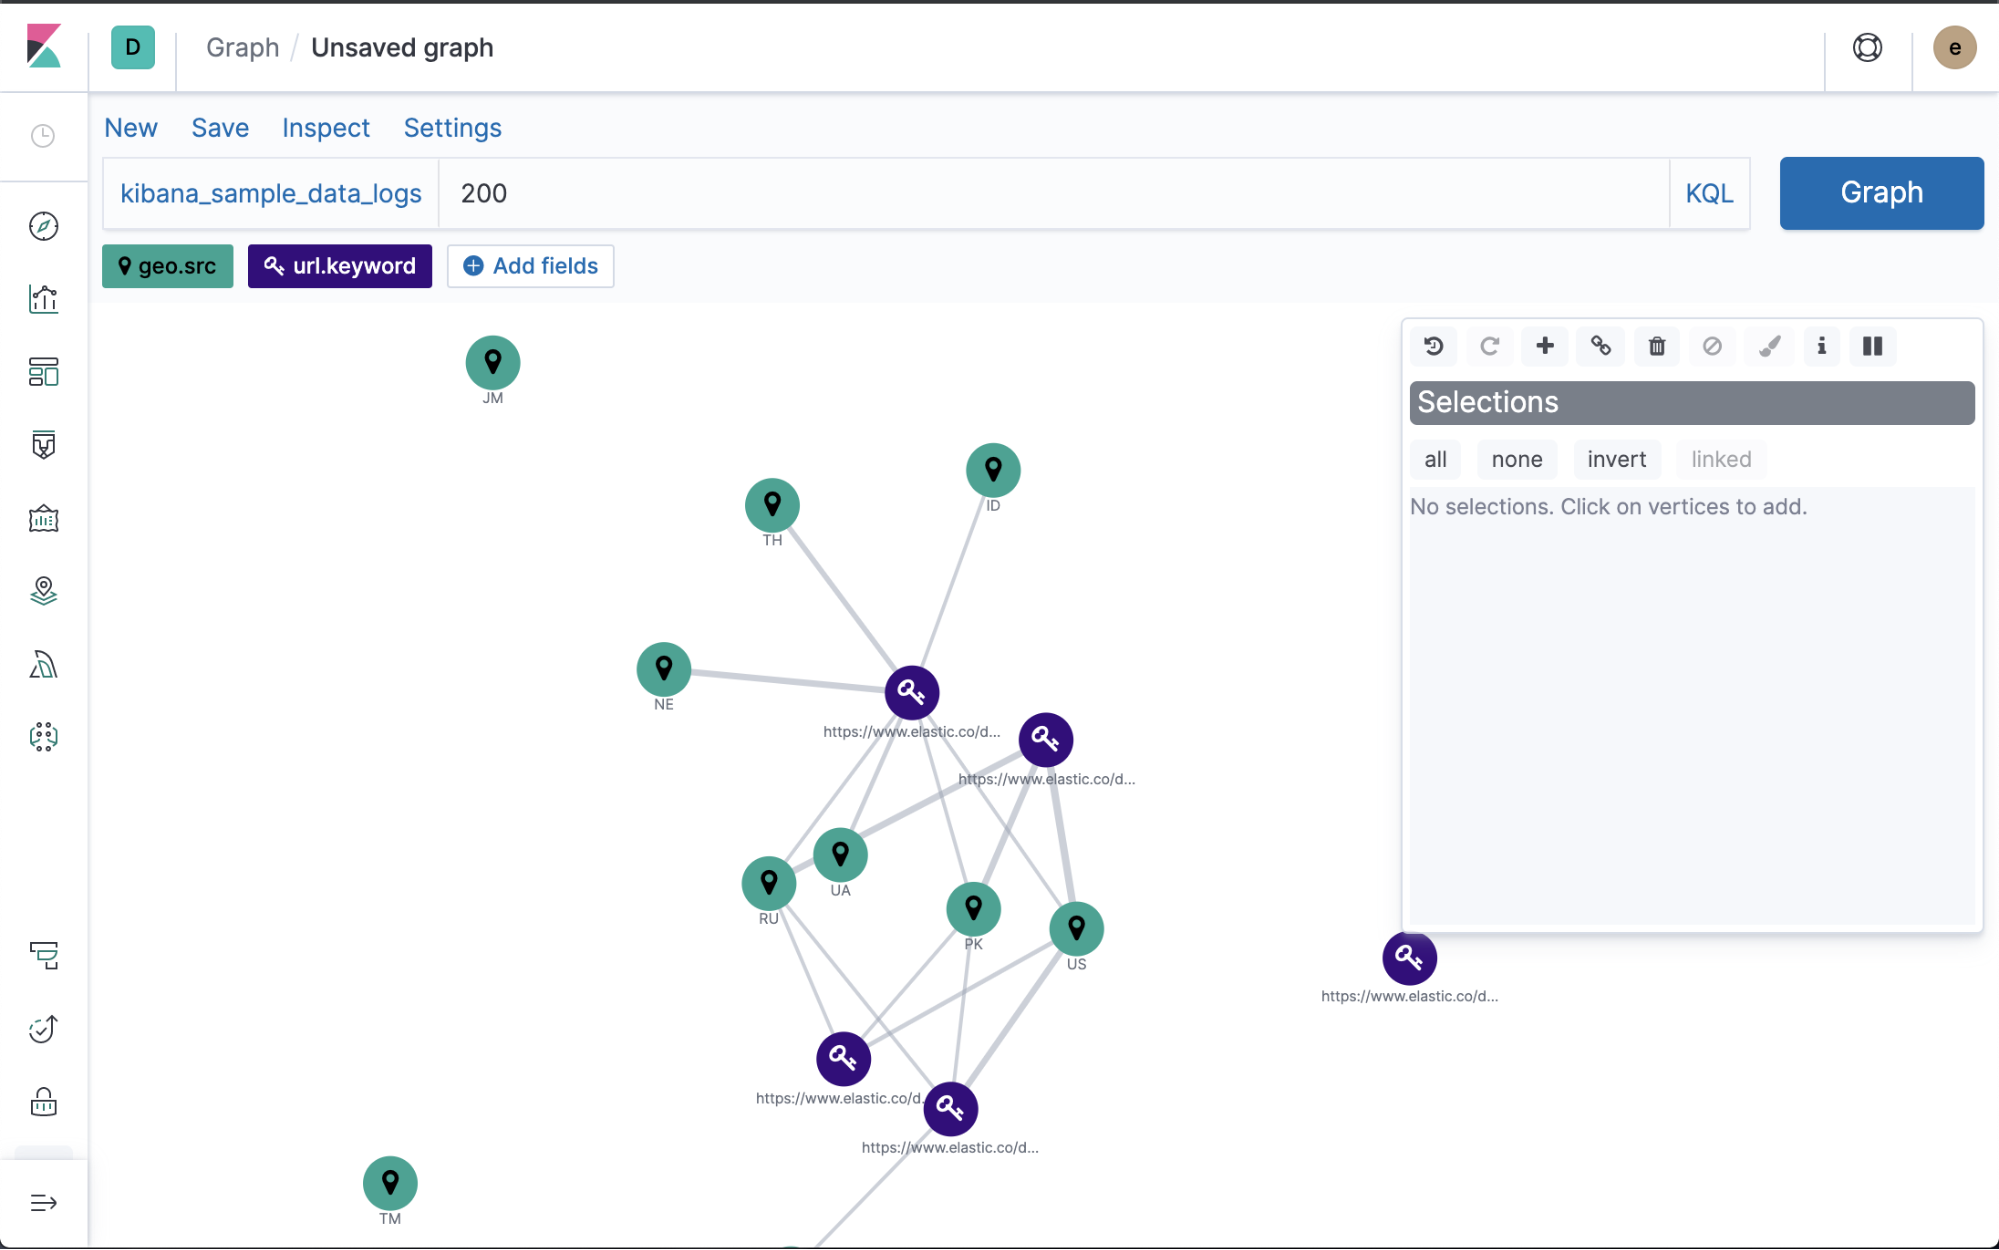Click the Inspect menu item
This screenshot has height=1250, width=1999.
click(325, 128)
